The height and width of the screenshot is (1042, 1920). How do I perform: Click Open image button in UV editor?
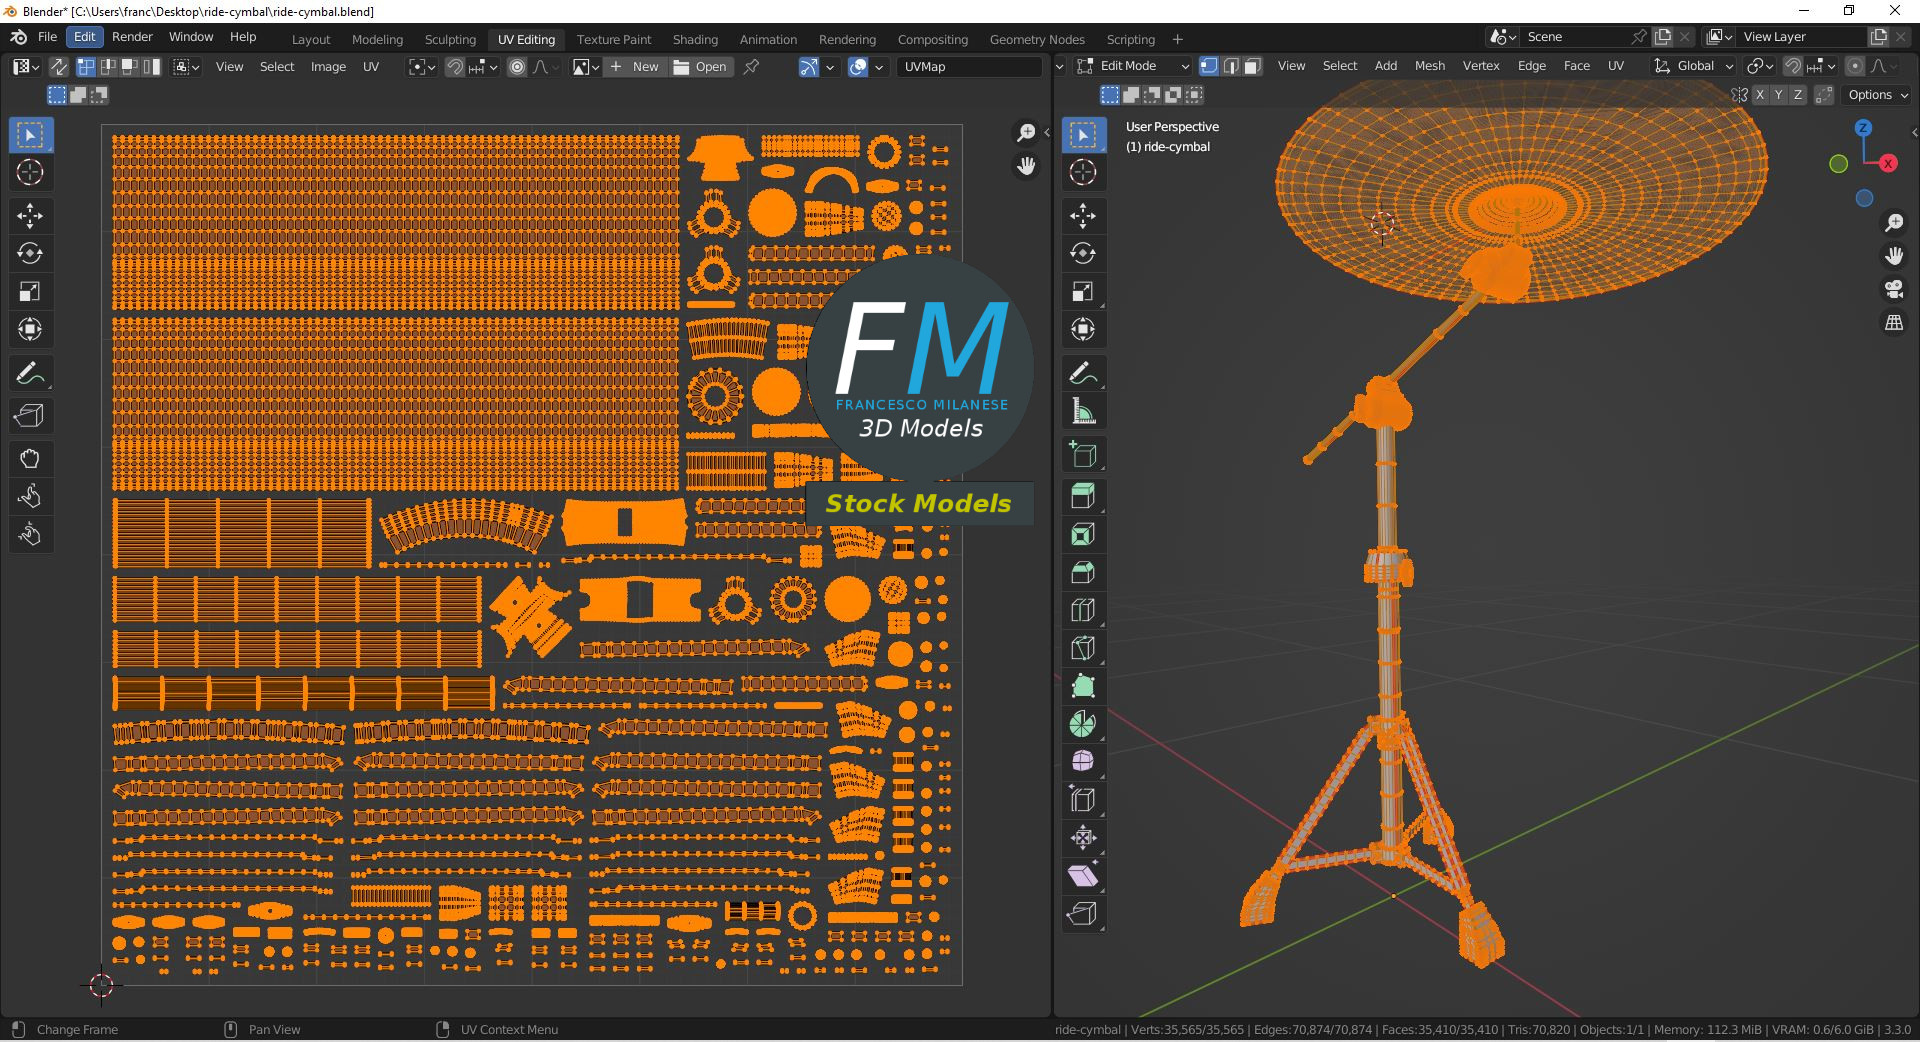700,67
